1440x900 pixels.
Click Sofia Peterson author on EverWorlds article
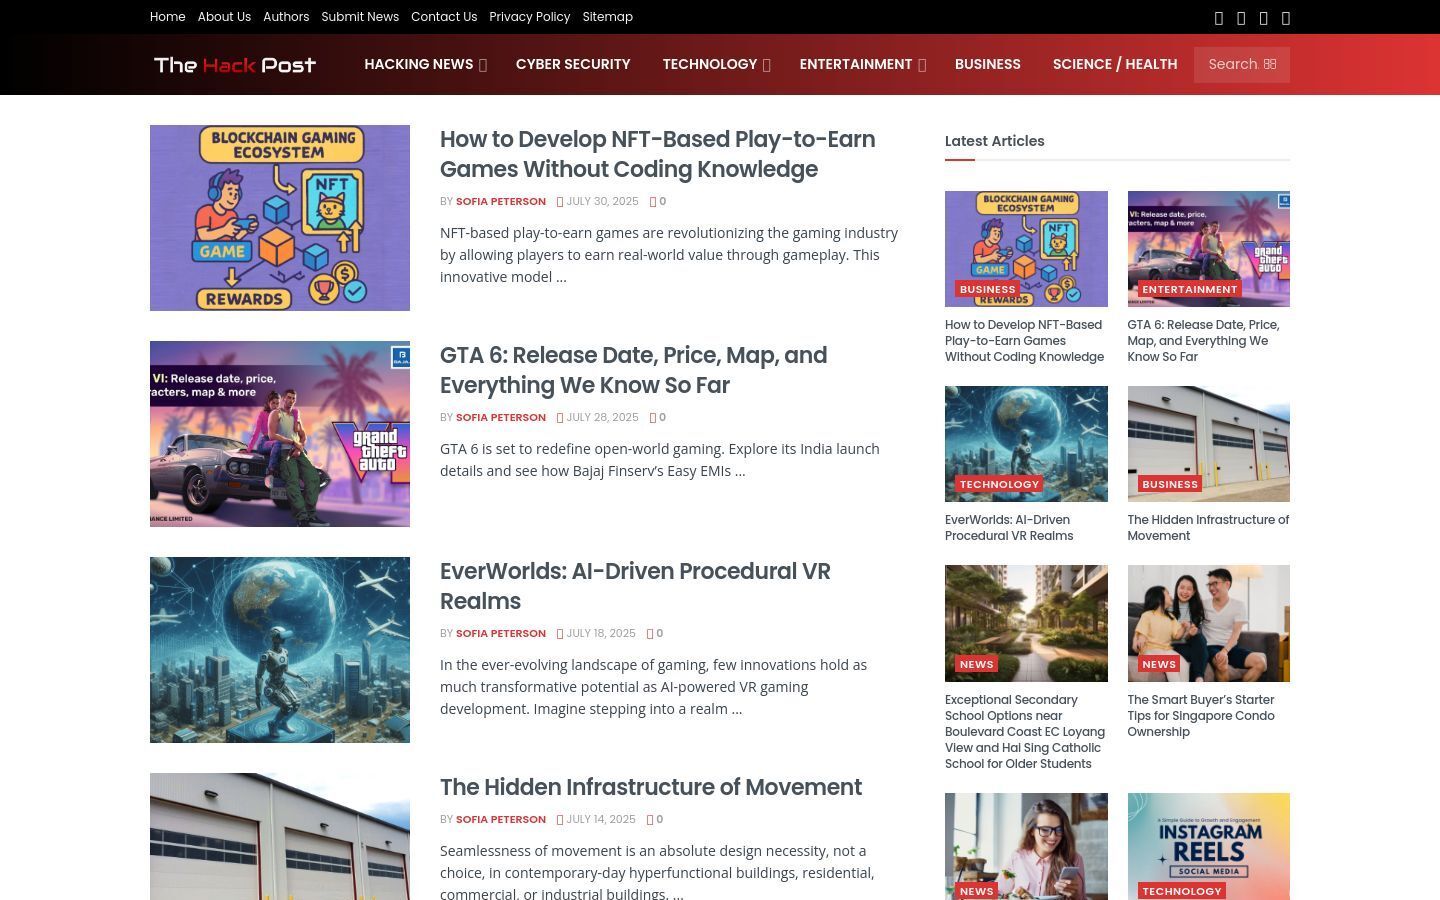click(x=501, y=634)
